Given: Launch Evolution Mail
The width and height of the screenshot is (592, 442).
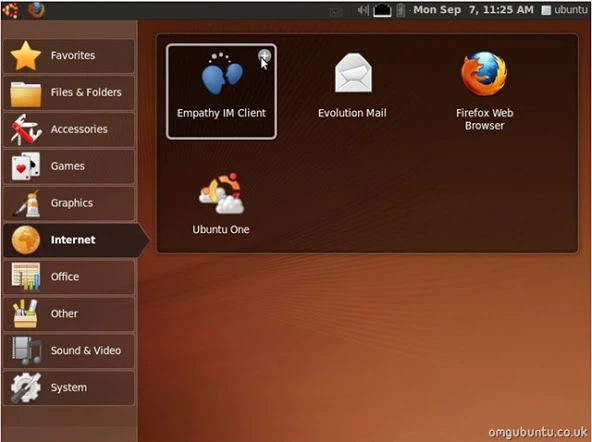Looking at the screenshot, I should coord(353,86).
